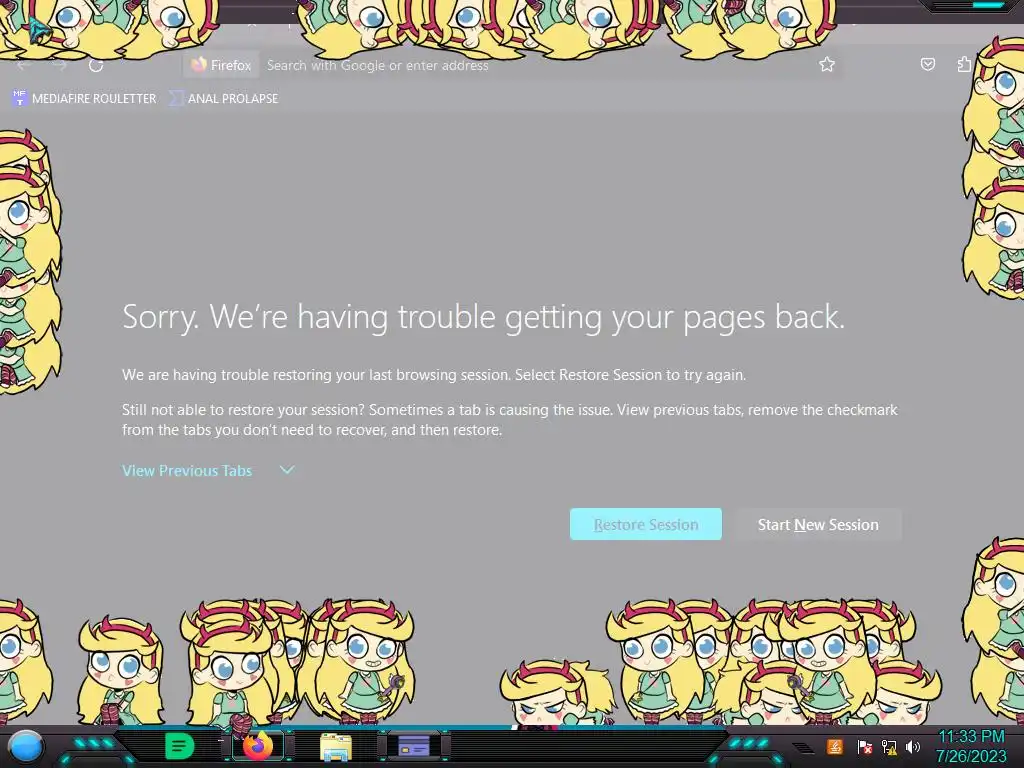Image resolution: width=1024 pixels, height=768 pixels.
Task: Click the View Previous Tabs link
Action: coord(187,470)
